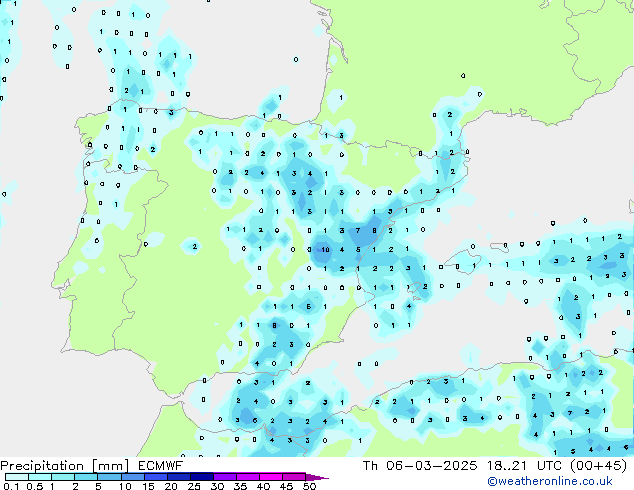The width and height of the screenshot is (634, 490).
Task: Click the 0.1–0.5 mm palest legend swatch
Action: click(17, 477)
